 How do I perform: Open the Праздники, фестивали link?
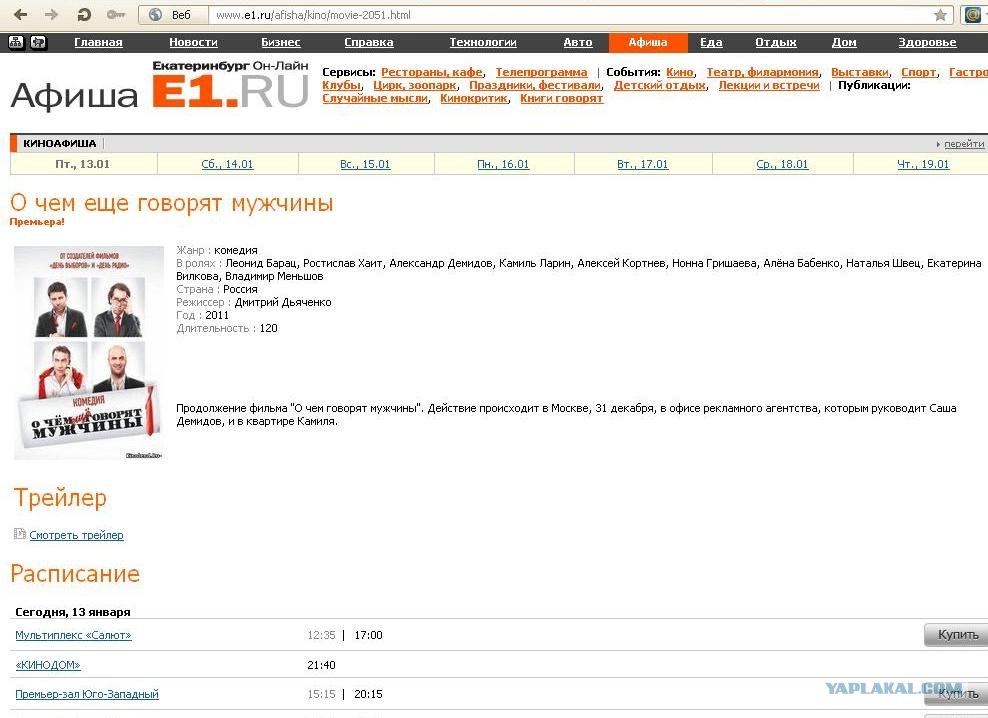click(x=535, y=85)
